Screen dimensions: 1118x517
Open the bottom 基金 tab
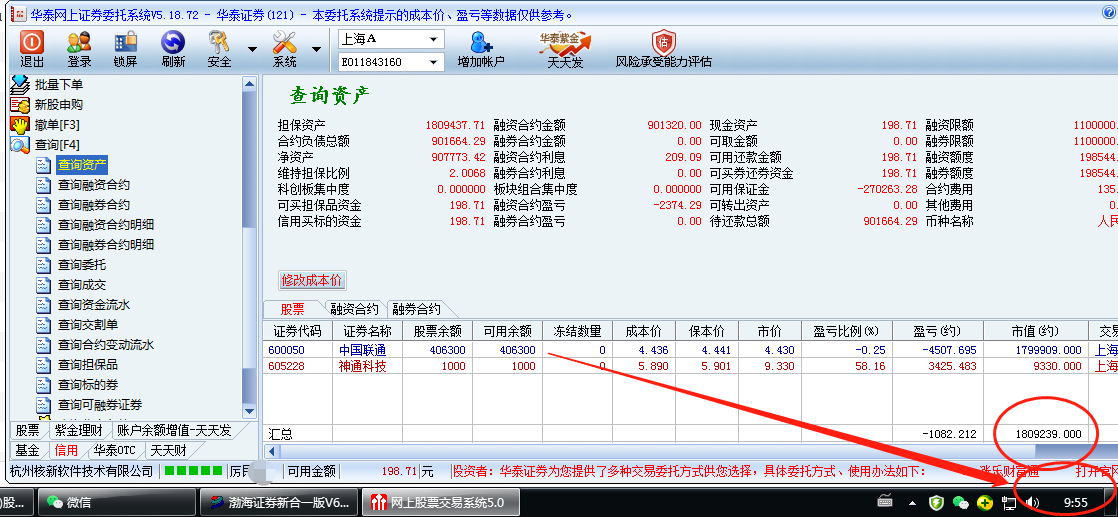point(27,451)
